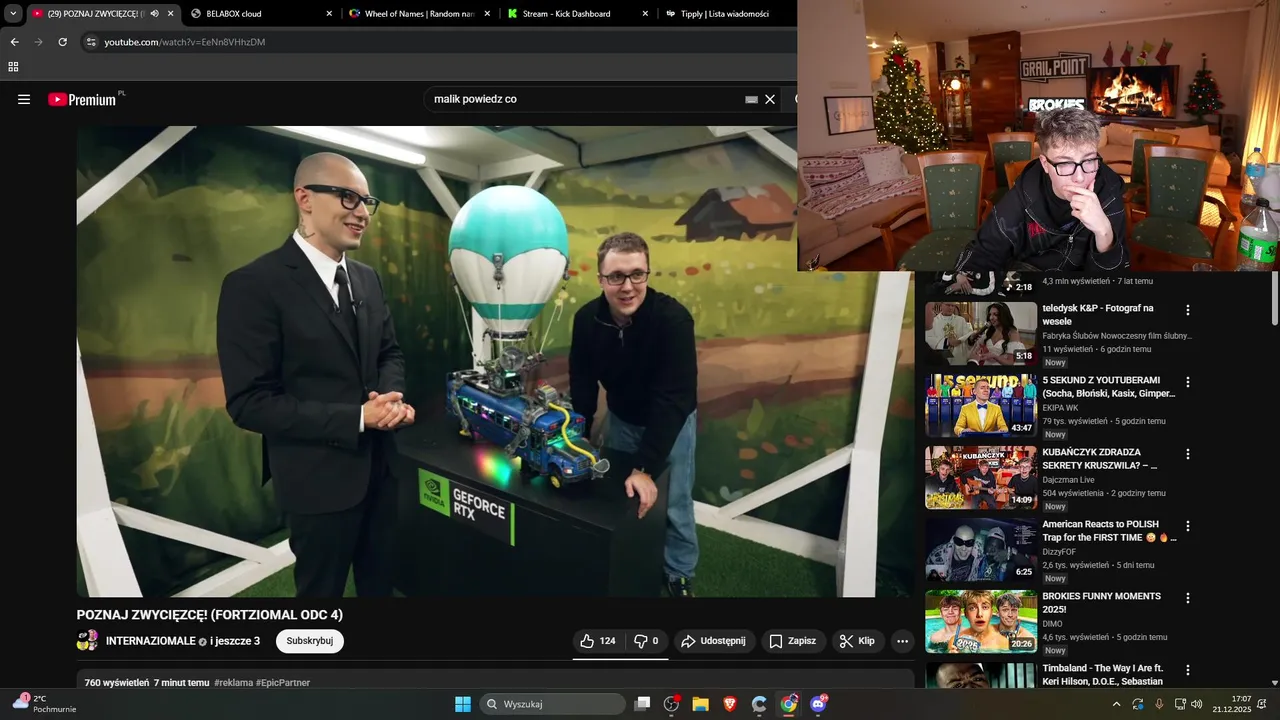Open site information icon in address bar
Screen dimensions: 1280x720
coord(91,42)
